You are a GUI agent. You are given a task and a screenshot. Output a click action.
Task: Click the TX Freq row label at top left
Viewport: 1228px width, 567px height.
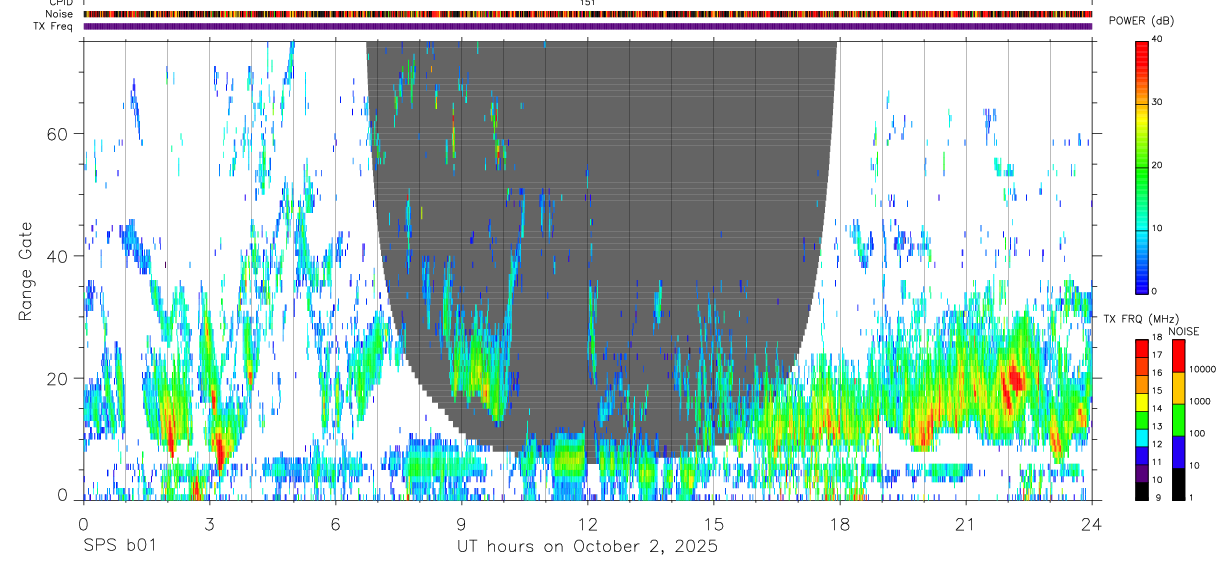[x=55, y=26]
